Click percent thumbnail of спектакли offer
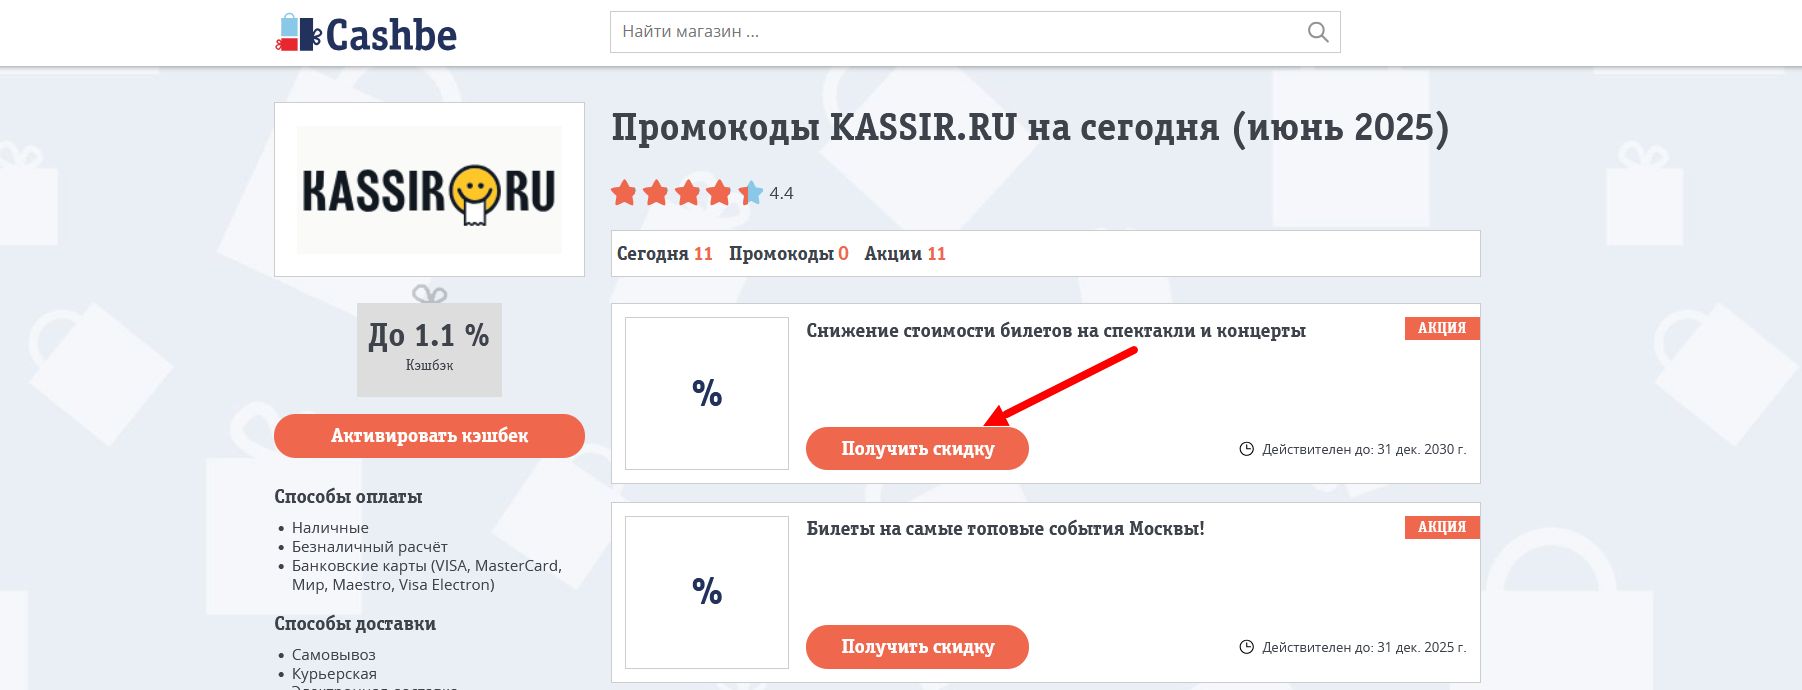Screen dimensions: 1802x690 (707, 393)
